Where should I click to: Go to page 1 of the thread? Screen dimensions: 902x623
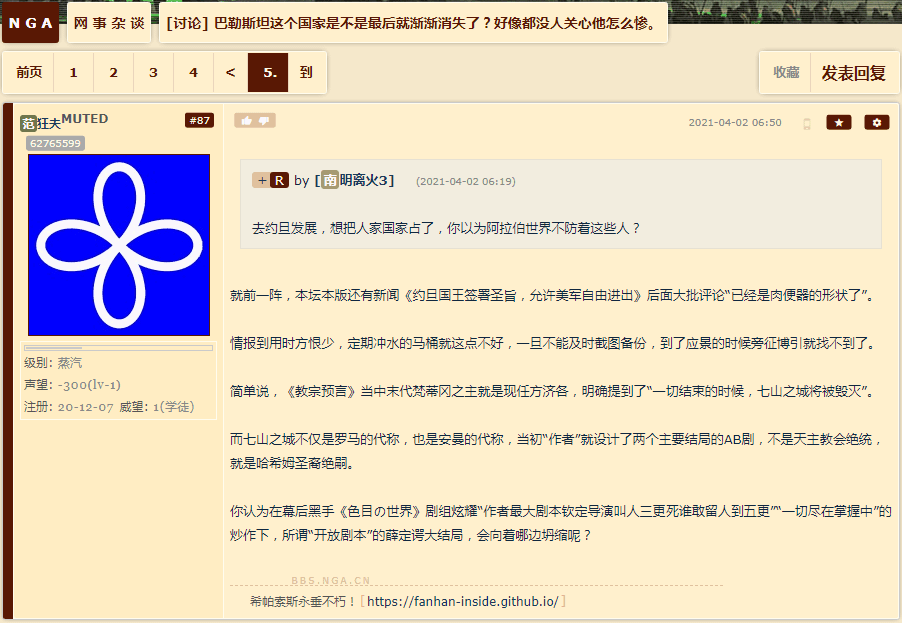pyautogui.click(x=73, y=72)
